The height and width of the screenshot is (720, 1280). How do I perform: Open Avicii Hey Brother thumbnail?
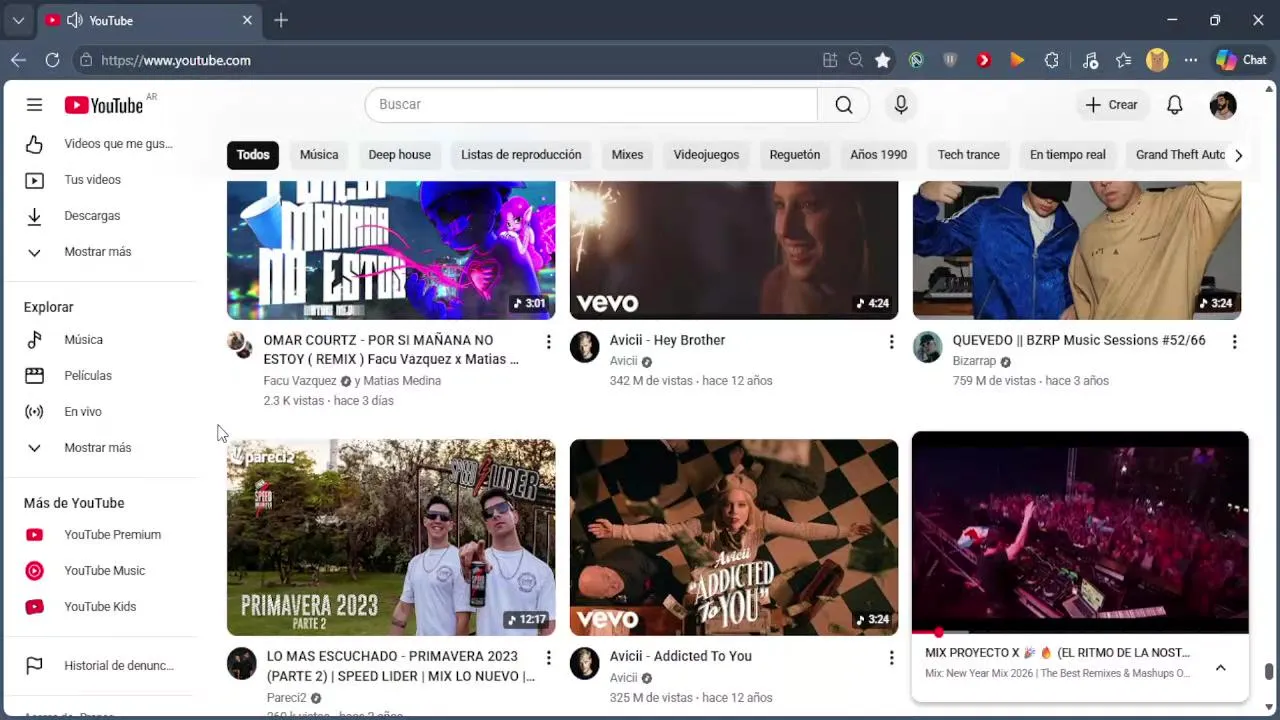pos(734,250)
